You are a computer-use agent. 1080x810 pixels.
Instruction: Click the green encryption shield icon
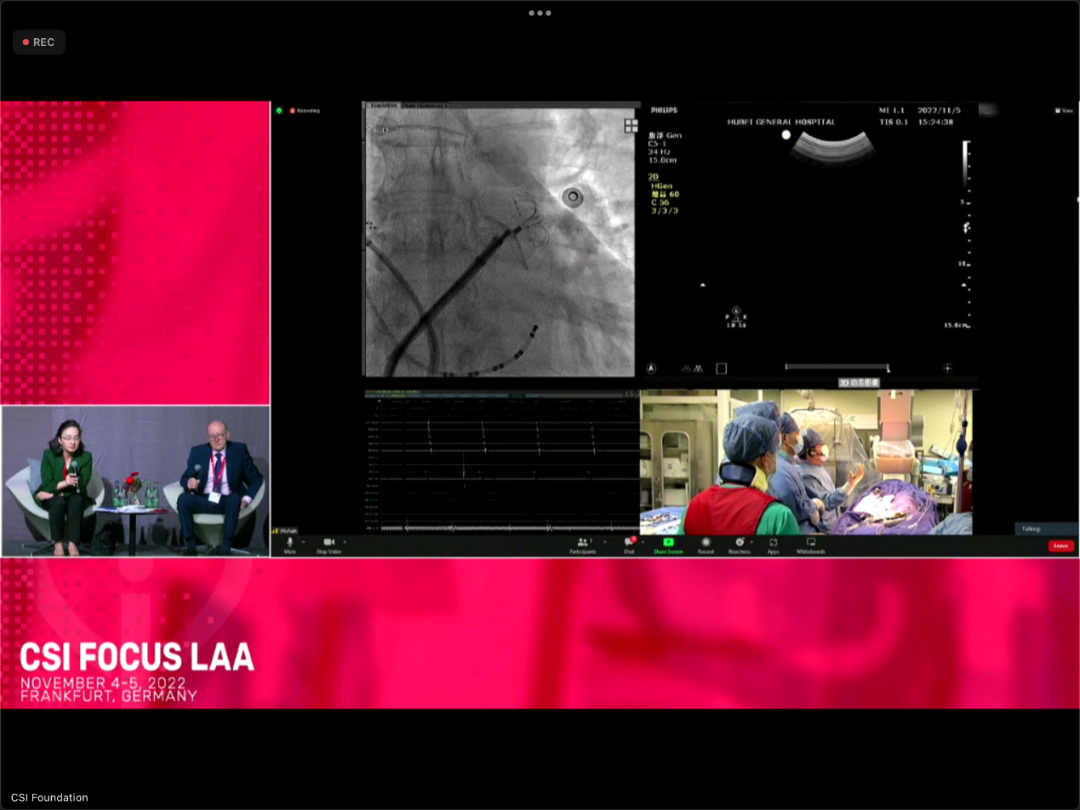pos(280,110)
